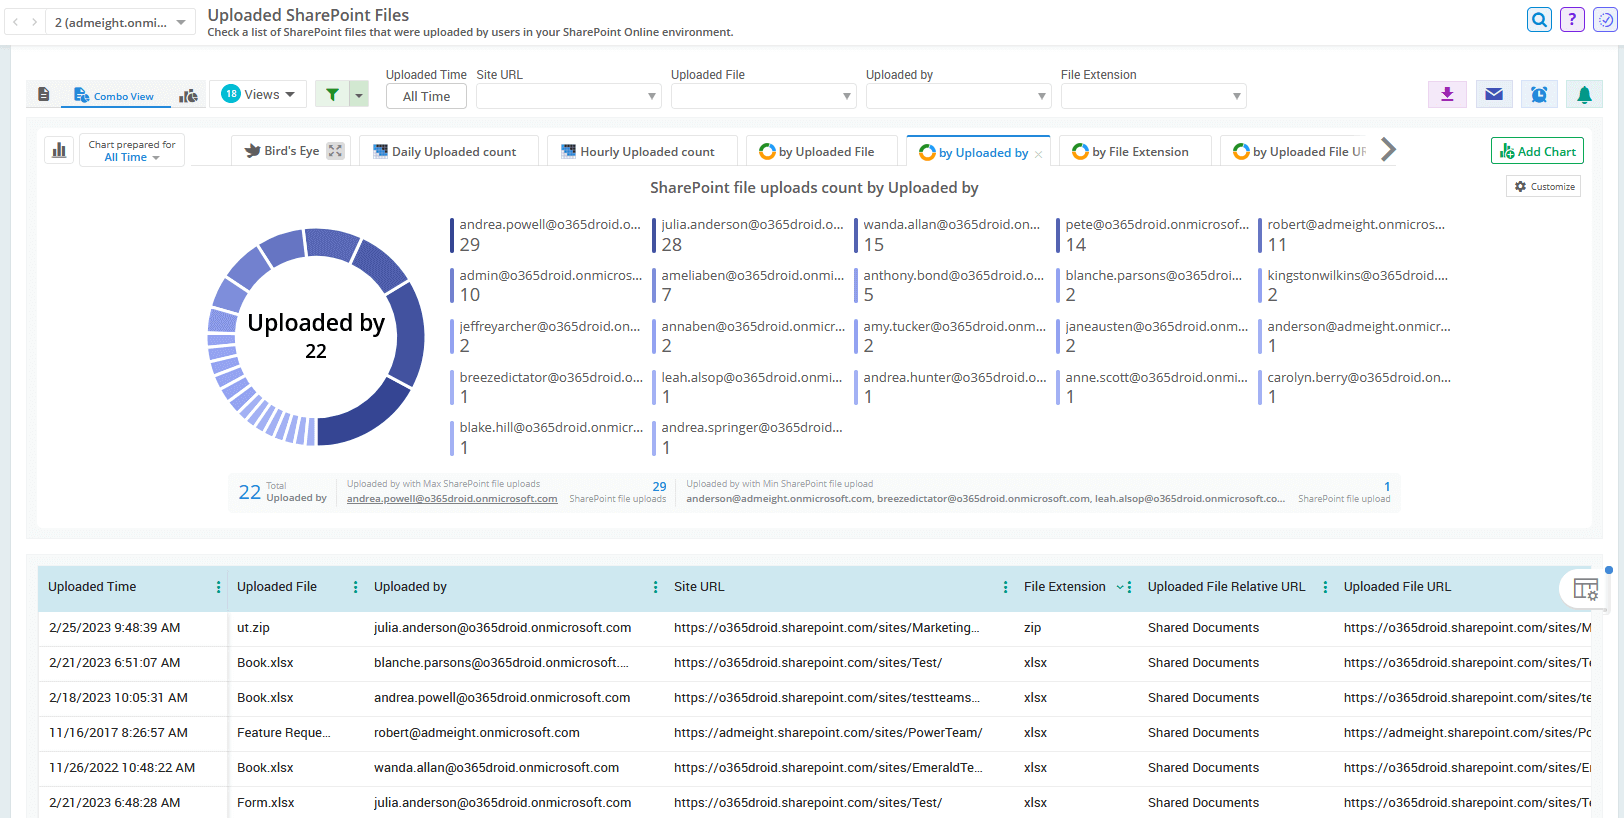The image size is (1624, 818).
Task: Click the Add Chart button
Action: point(1536,151)
